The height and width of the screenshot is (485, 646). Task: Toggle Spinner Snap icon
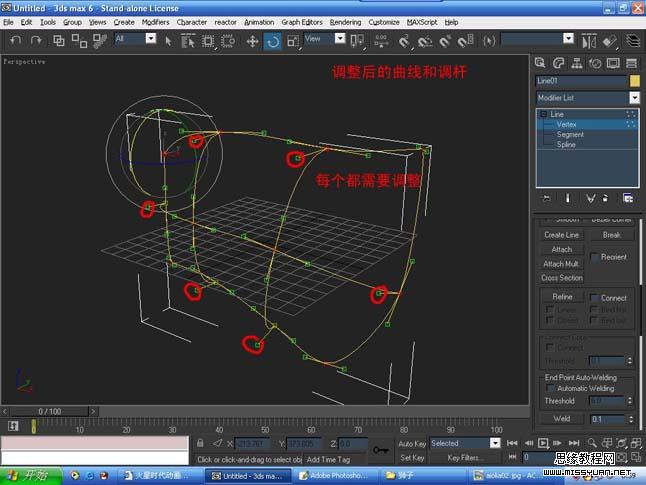[x=465, y=41]
